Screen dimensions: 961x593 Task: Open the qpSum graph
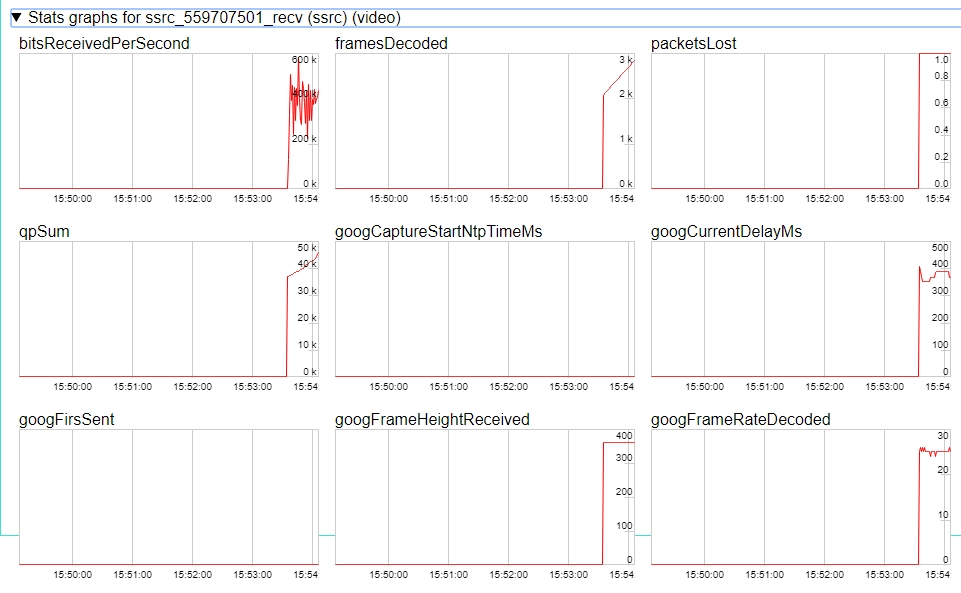pos(168,309)
